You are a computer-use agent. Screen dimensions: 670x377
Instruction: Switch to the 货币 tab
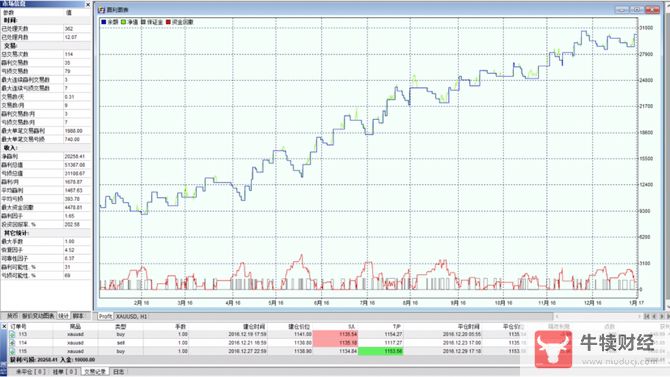point(12,316)
